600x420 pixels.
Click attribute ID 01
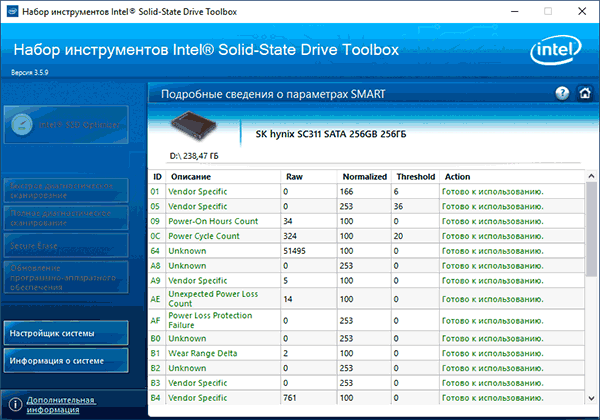[155, 192]
